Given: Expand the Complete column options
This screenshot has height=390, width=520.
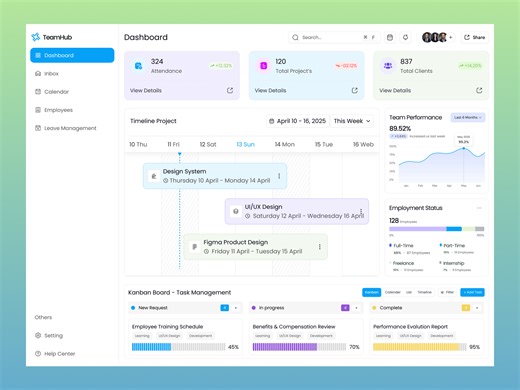Looking at the screenshot, I should (x=477, y=308).
